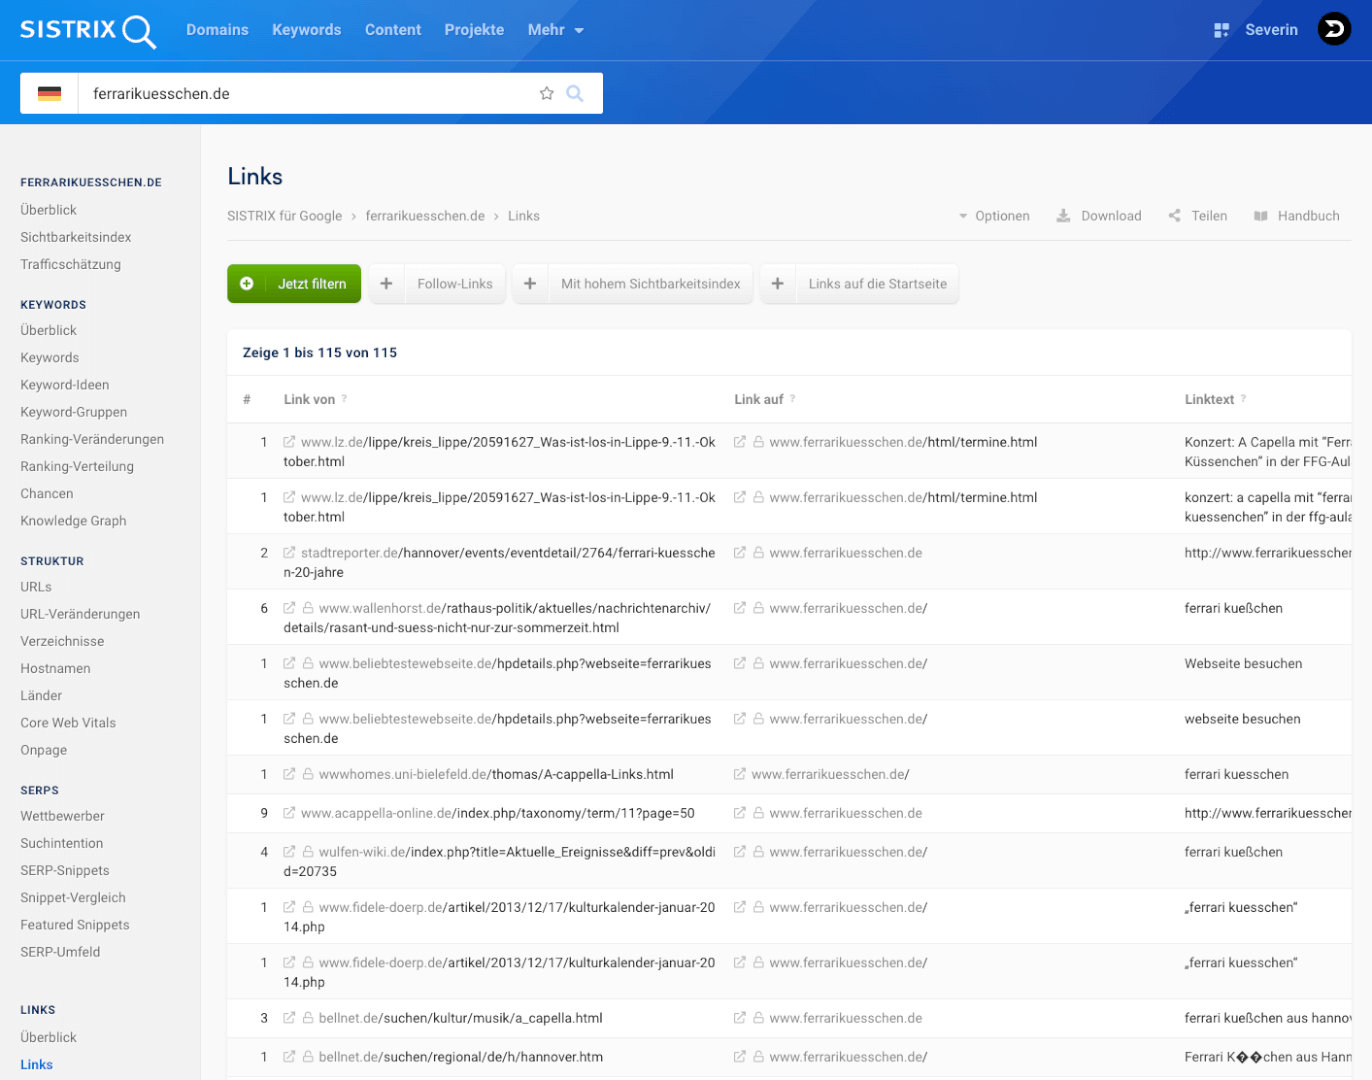Image resolution: width=1372 pixels, height=1080 pixels.
Task: Click 'Zeige 1 bis 115 von 115' text
Action: (320, 353)
